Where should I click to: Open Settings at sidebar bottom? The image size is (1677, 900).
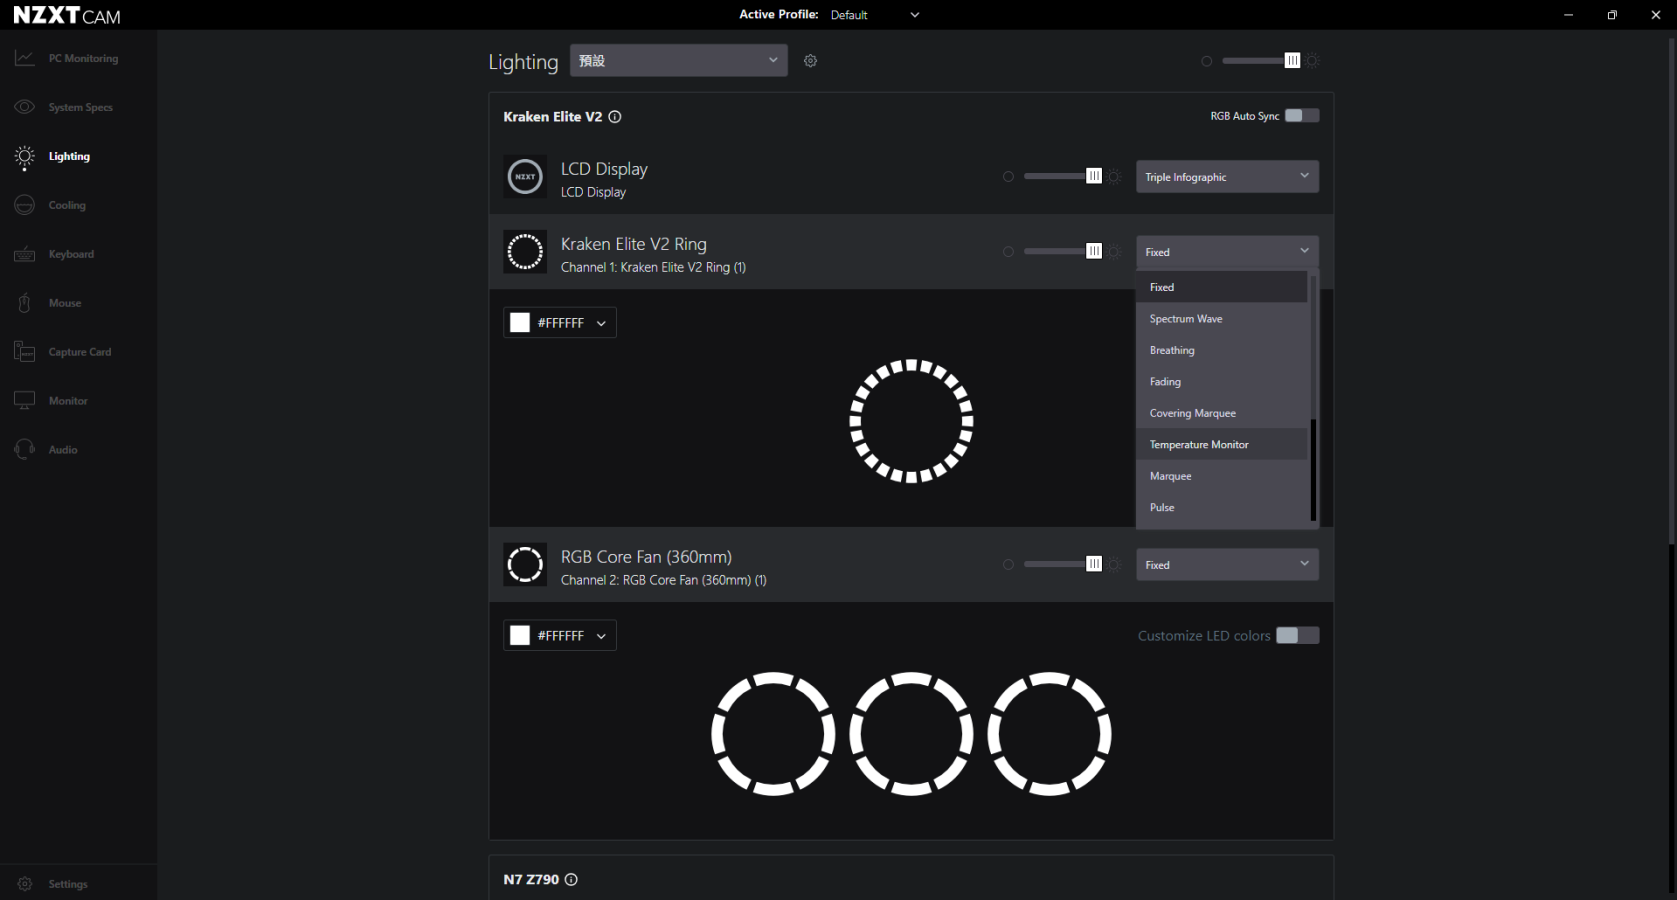67,884
